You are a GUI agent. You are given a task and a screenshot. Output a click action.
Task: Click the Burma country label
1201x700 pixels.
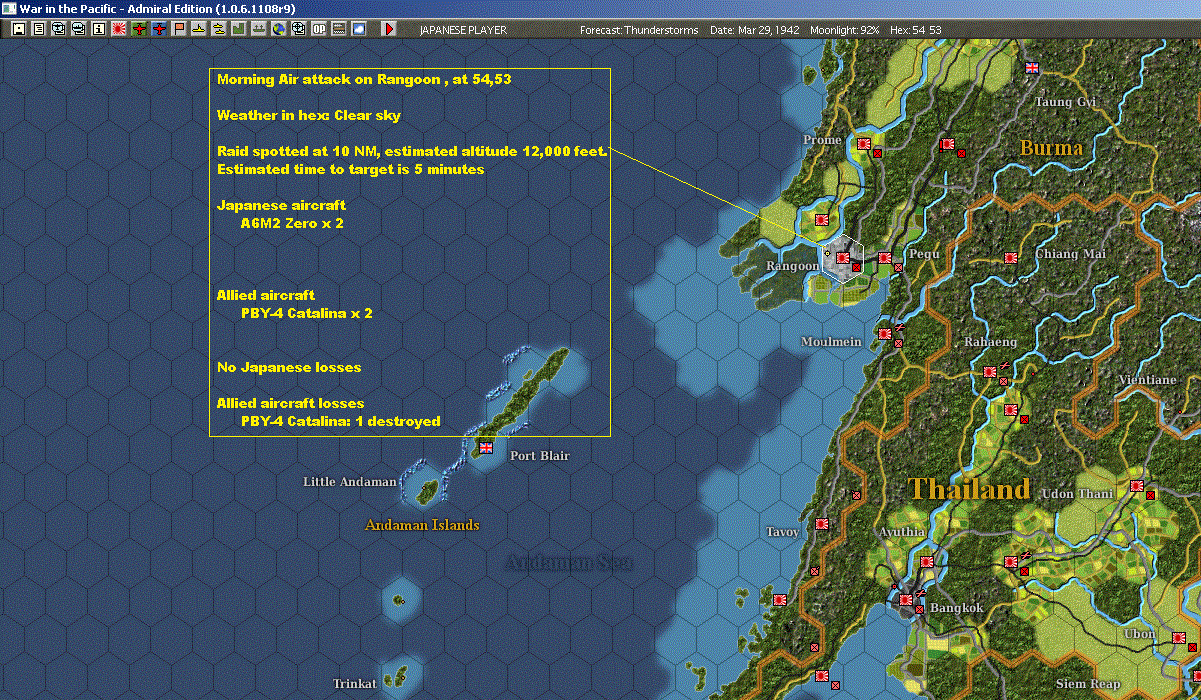[x=1051, y=148]
